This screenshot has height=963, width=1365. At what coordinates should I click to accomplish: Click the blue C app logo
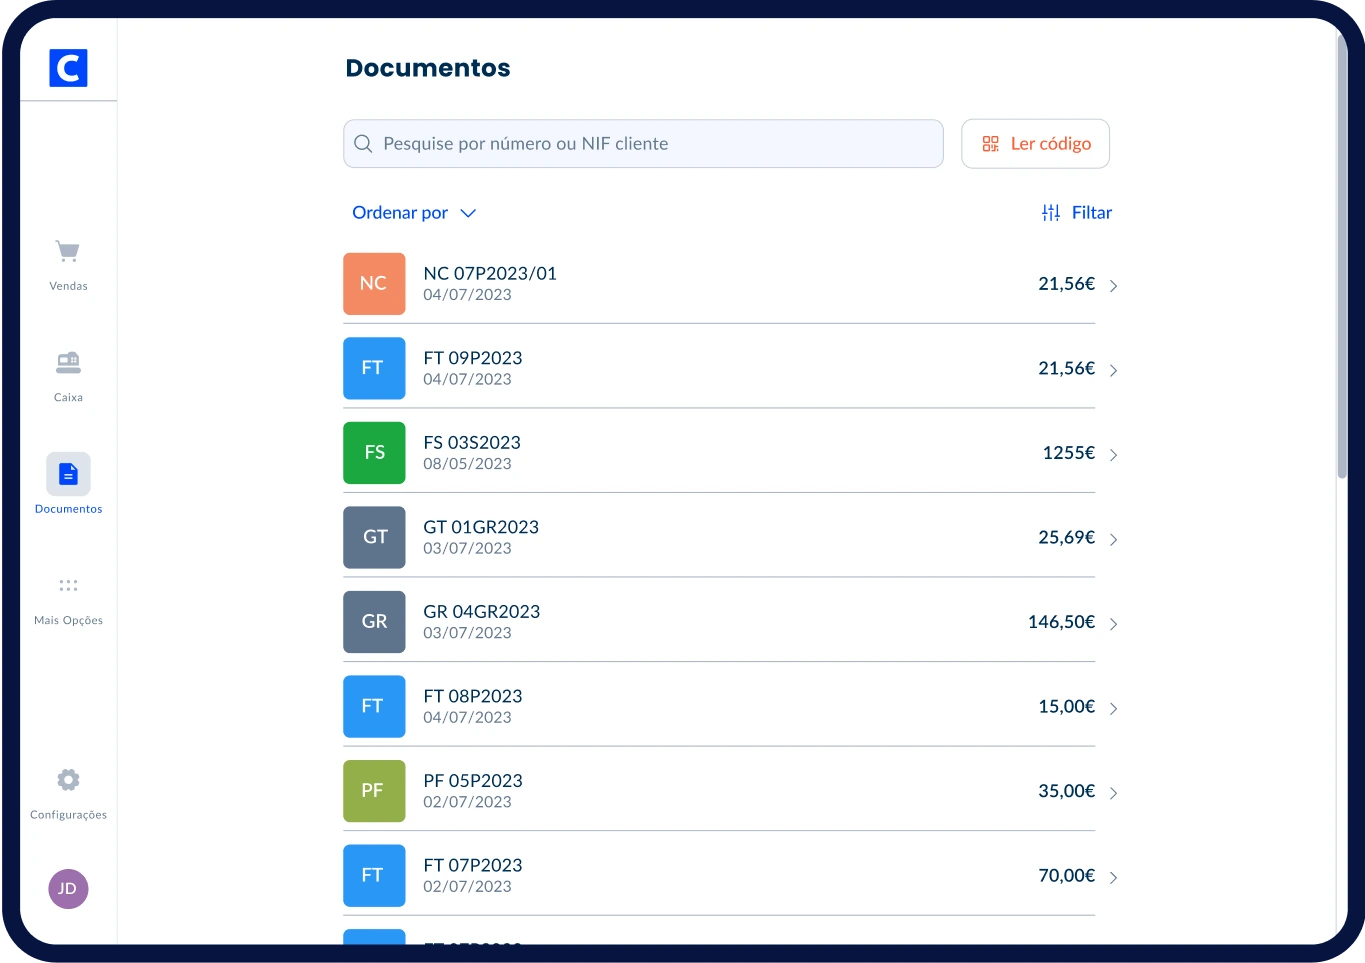coord(68,68)
